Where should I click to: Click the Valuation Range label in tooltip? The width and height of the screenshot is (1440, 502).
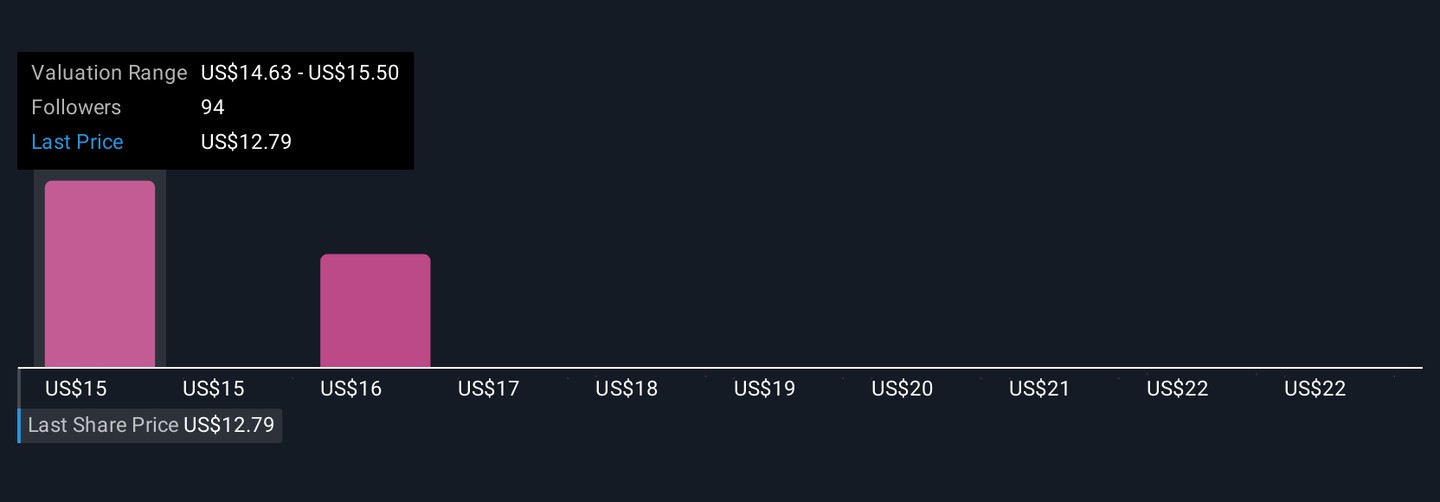click(109, 73)
